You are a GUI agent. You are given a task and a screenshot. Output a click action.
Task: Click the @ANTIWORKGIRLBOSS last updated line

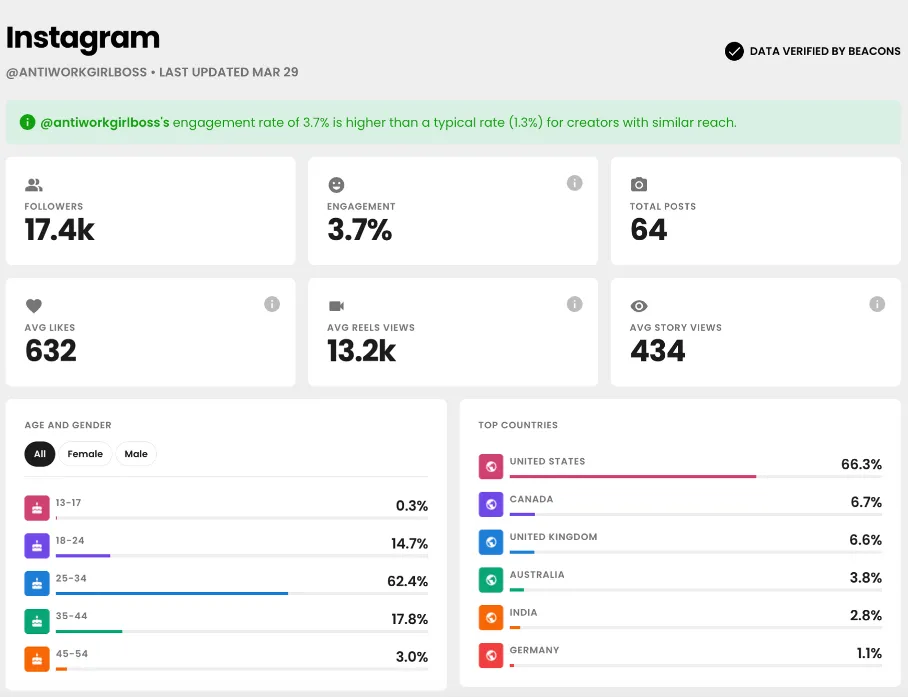click(x=152, y=72)
